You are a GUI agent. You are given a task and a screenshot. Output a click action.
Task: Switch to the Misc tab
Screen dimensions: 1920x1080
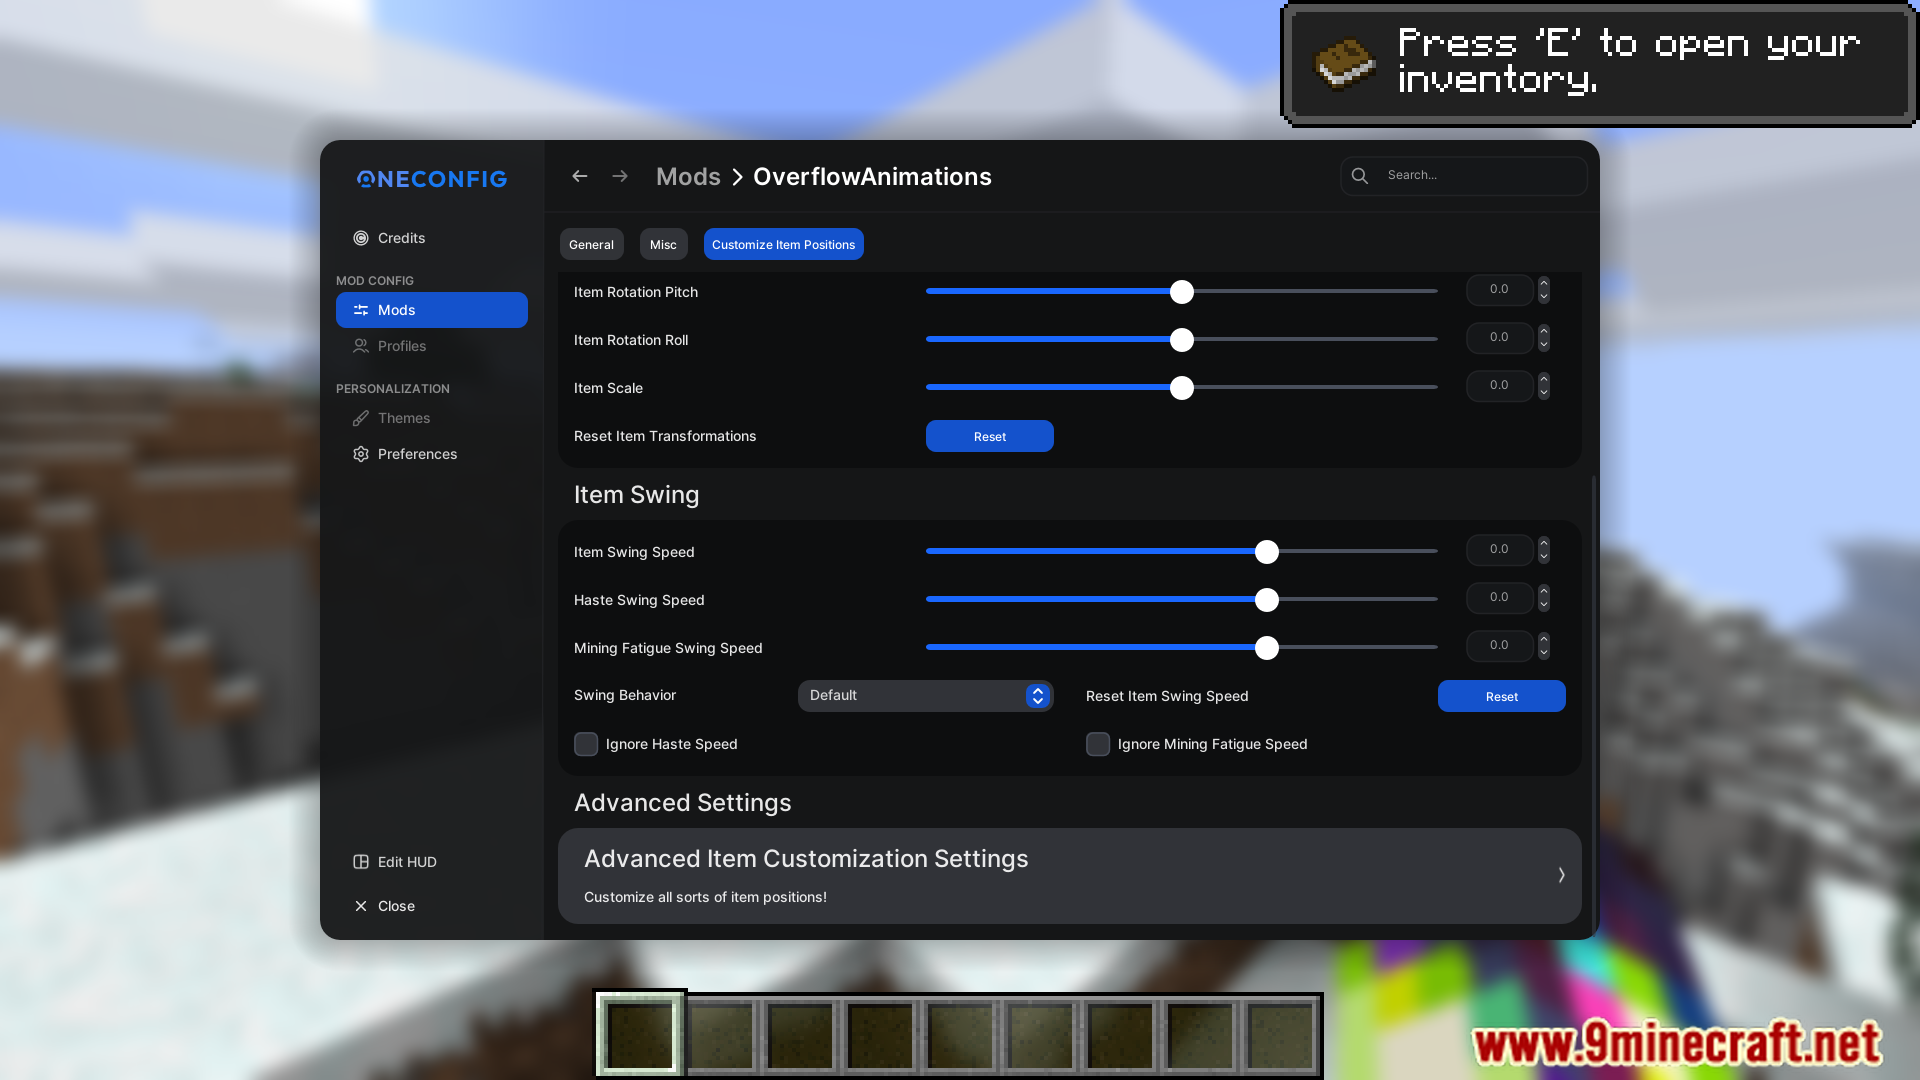click(663, 244)
